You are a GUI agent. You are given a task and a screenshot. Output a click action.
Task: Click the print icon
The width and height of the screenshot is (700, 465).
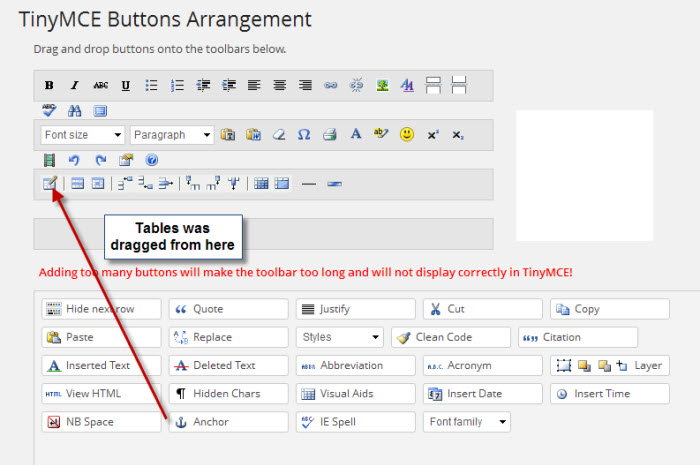point(330,134)
